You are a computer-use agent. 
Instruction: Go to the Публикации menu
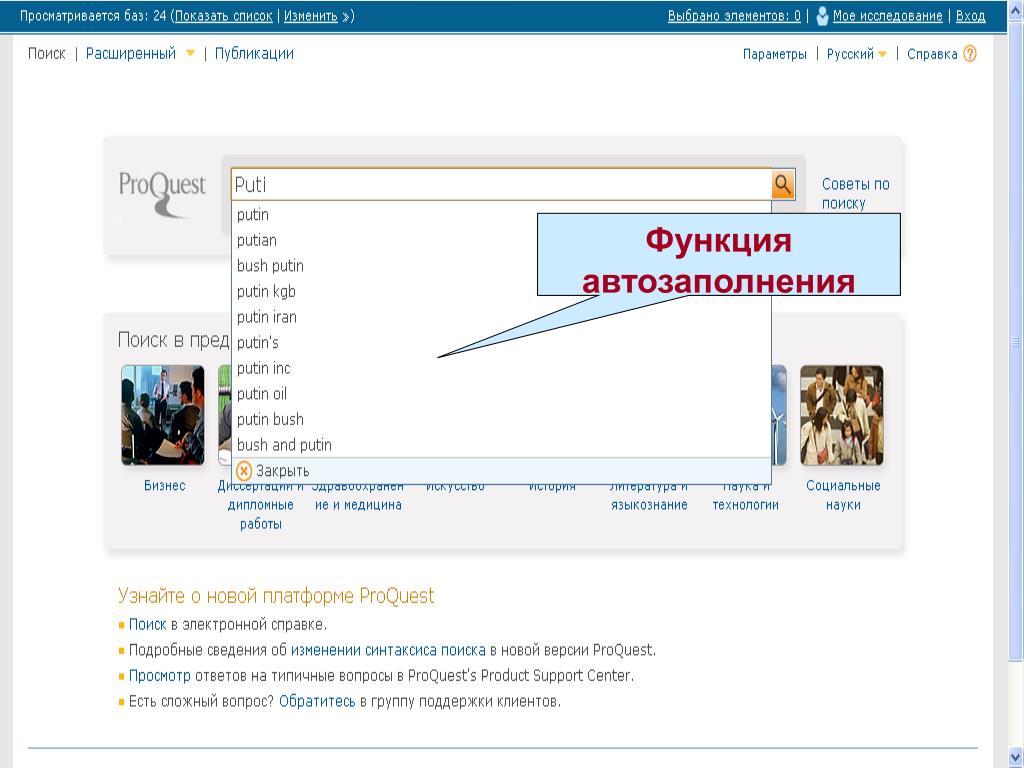[x=254, y=54]
